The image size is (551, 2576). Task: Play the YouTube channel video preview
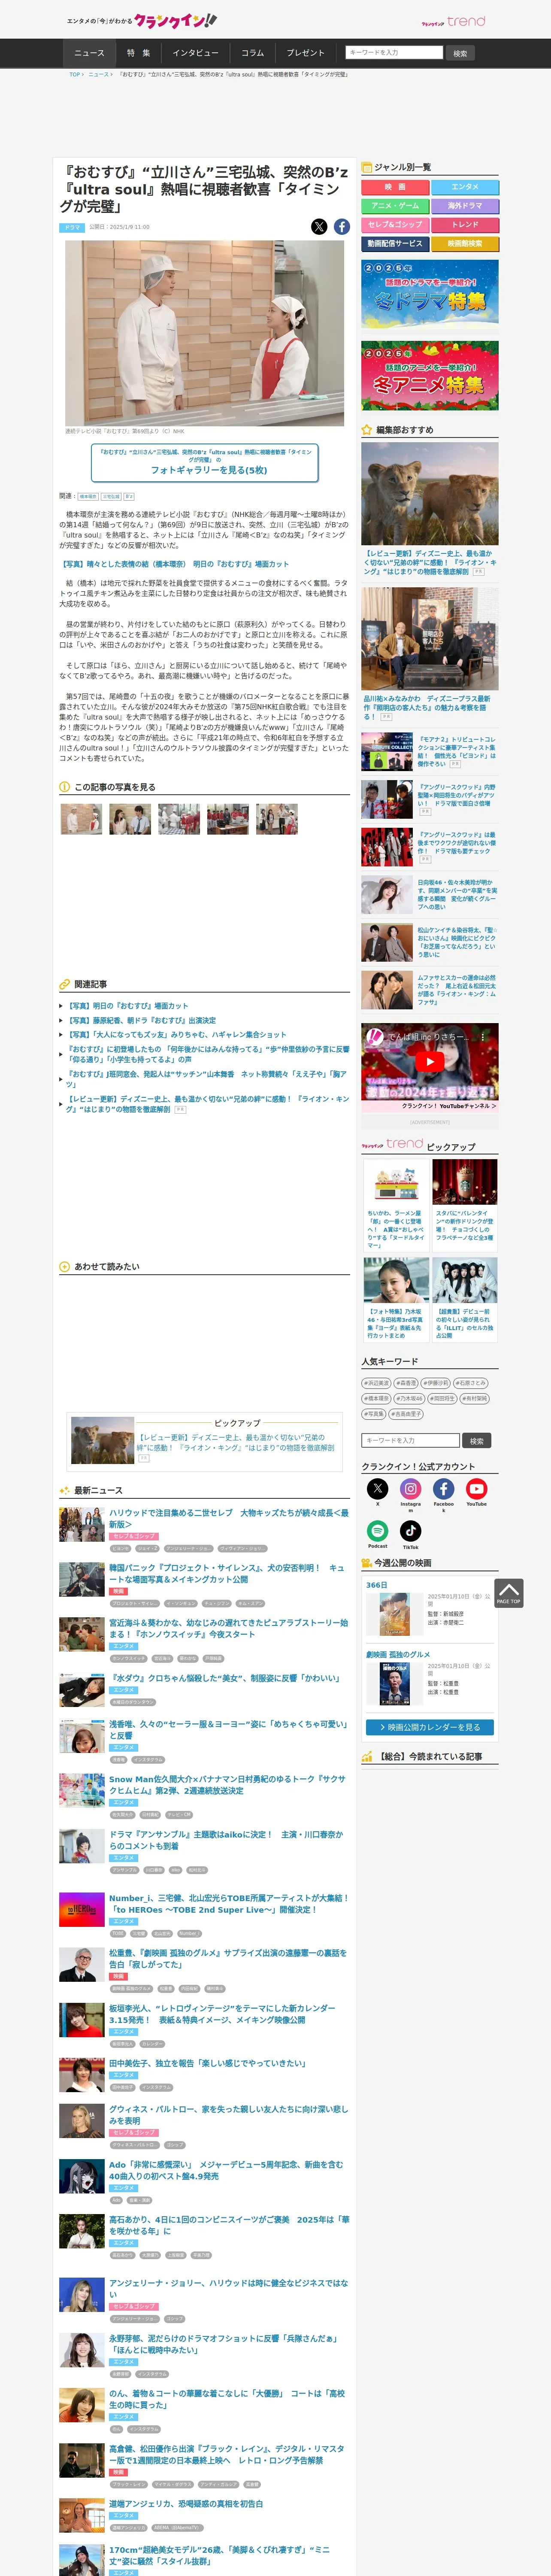pyautogui.click(x=429, y=1062)
